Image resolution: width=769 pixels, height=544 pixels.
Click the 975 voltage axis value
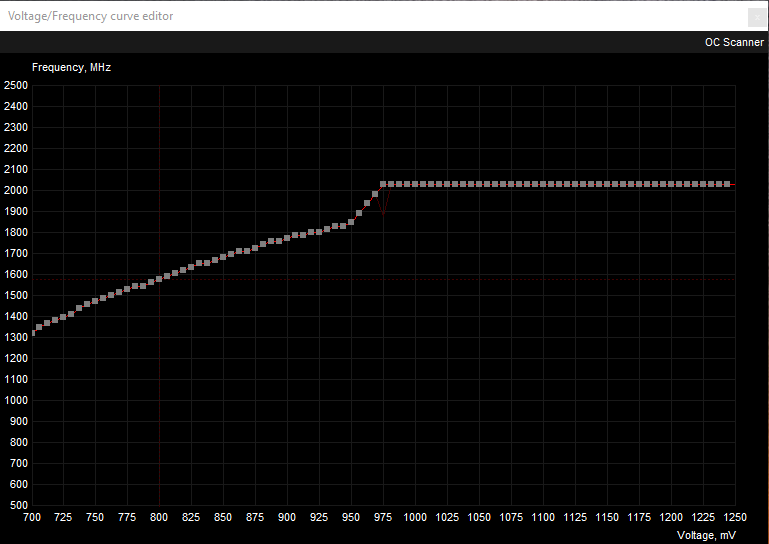383,518
